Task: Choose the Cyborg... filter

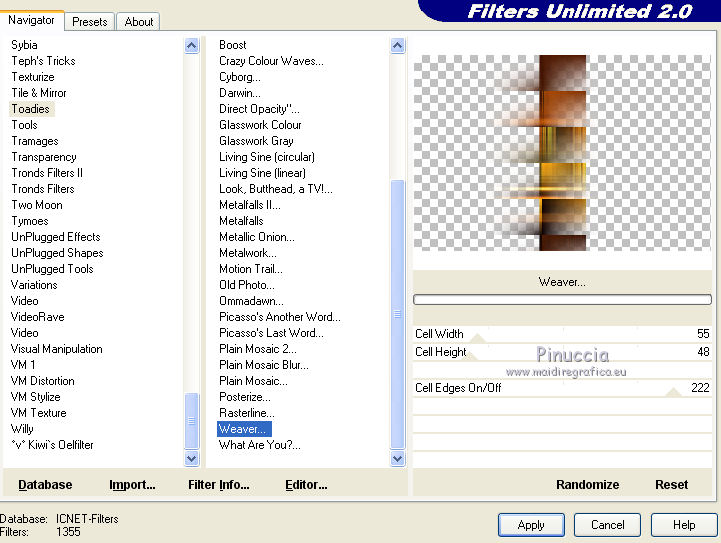Action: pos(240,77)
